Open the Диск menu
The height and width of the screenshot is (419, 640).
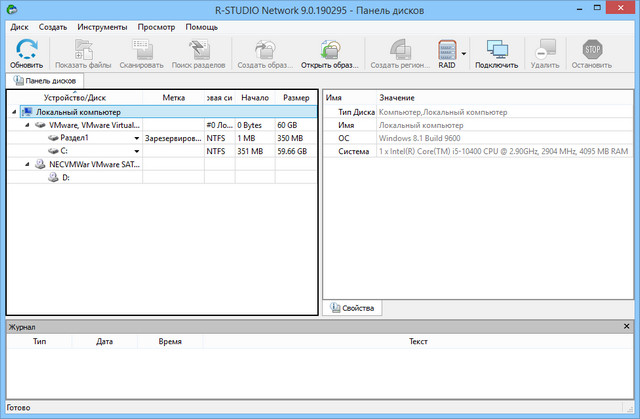19,27
